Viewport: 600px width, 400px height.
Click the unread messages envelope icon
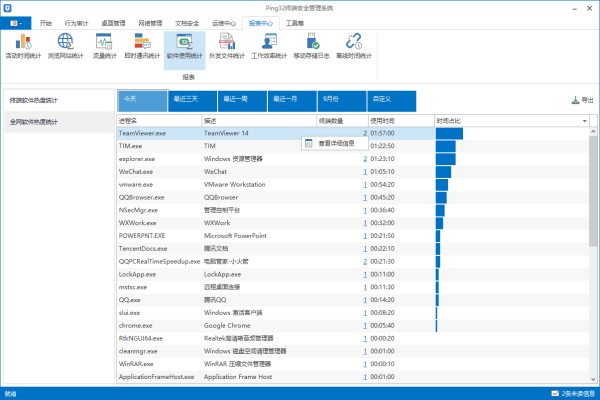pyautogui.click(x=555, y=393)
